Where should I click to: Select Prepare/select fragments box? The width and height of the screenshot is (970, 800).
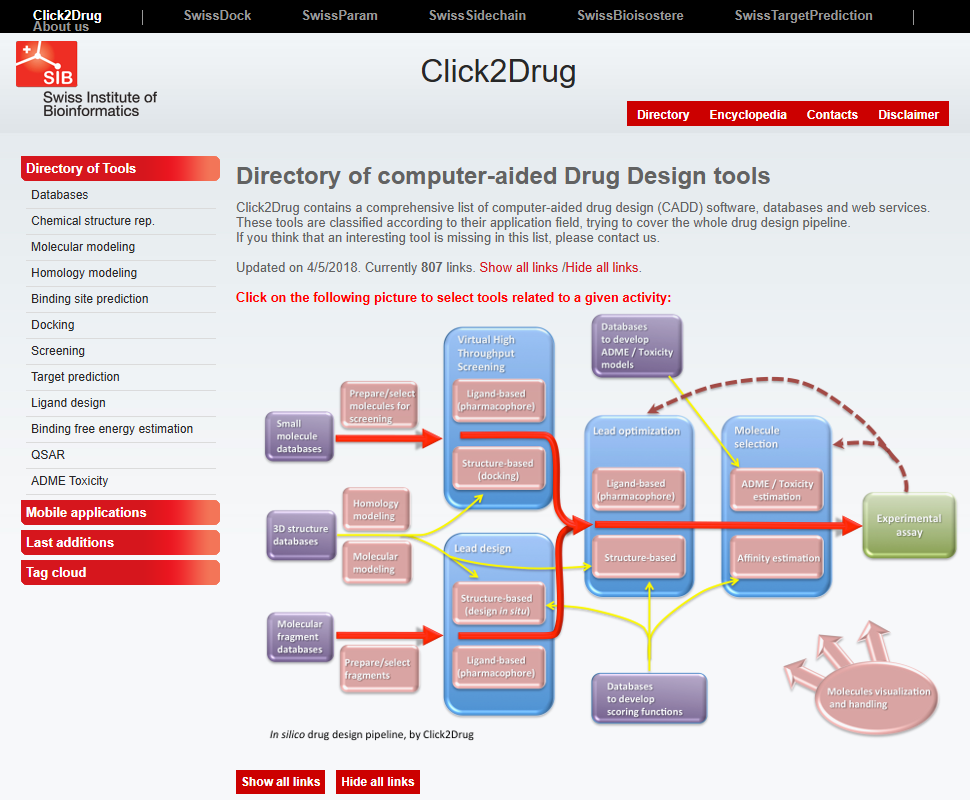(x=379, y=669)
